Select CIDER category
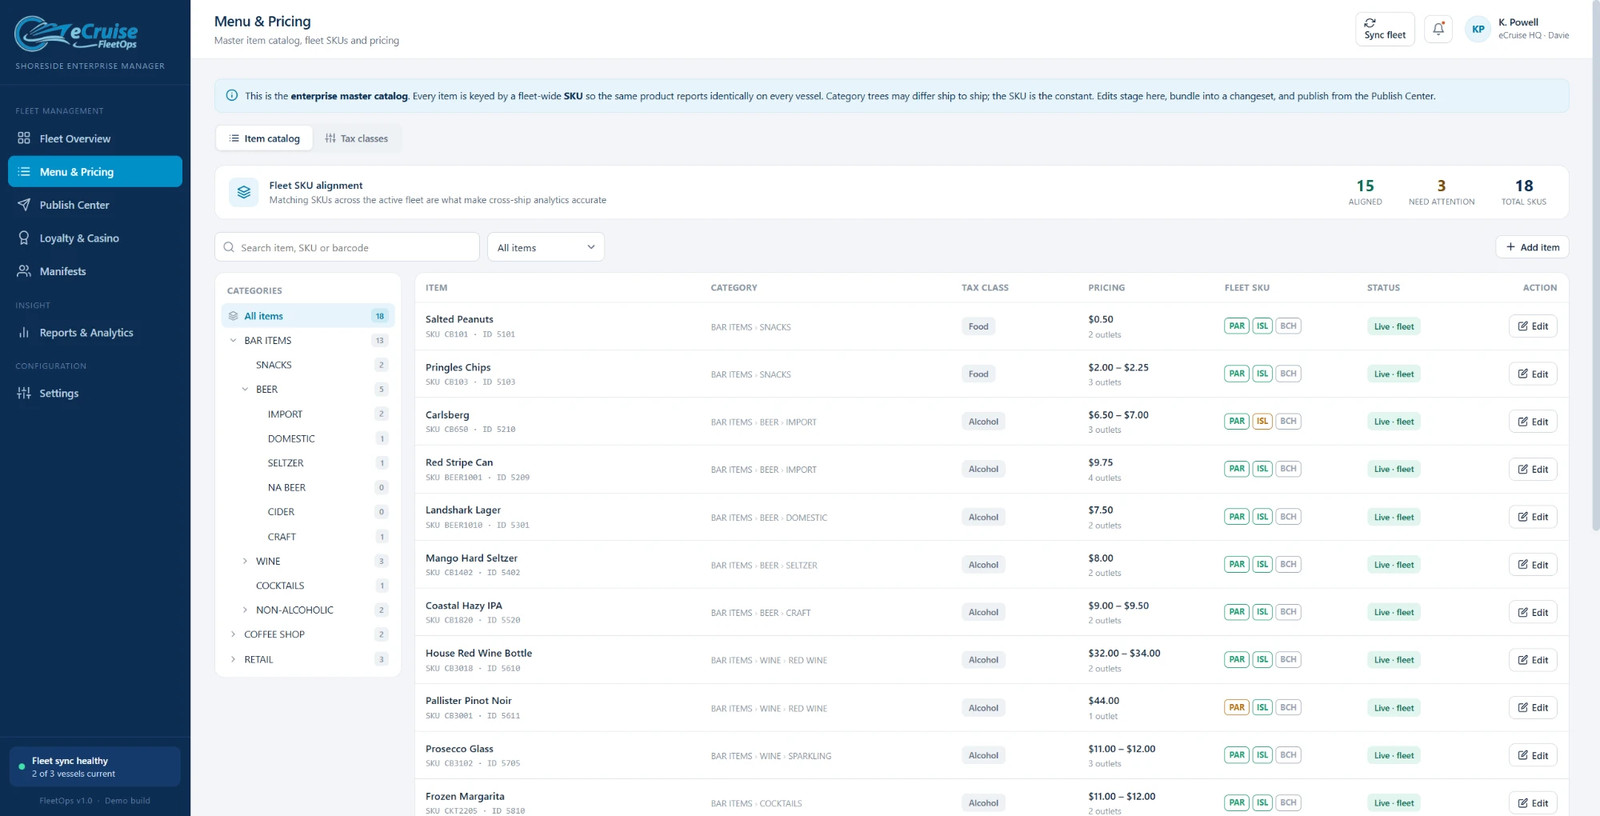Viewport: 1600px width, 816px height. [x=308, y=512]
